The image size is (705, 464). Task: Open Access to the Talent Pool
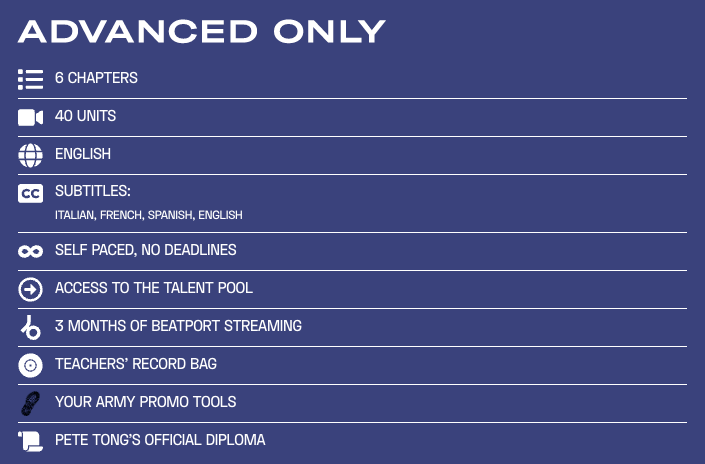(x=153, y=288)
